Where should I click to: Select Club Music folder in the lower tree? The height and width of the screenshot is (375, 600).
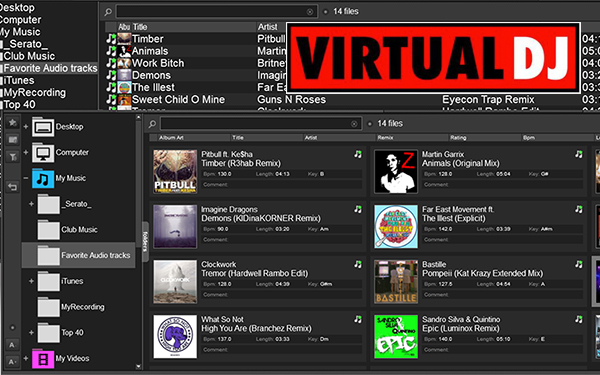[79, 230]
